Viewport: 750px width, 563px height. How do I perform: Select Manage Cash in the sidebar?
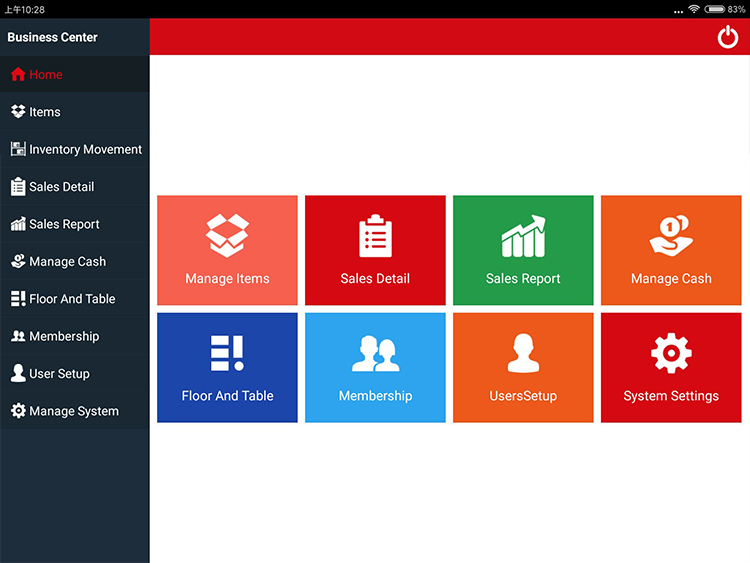click(66, 262)
